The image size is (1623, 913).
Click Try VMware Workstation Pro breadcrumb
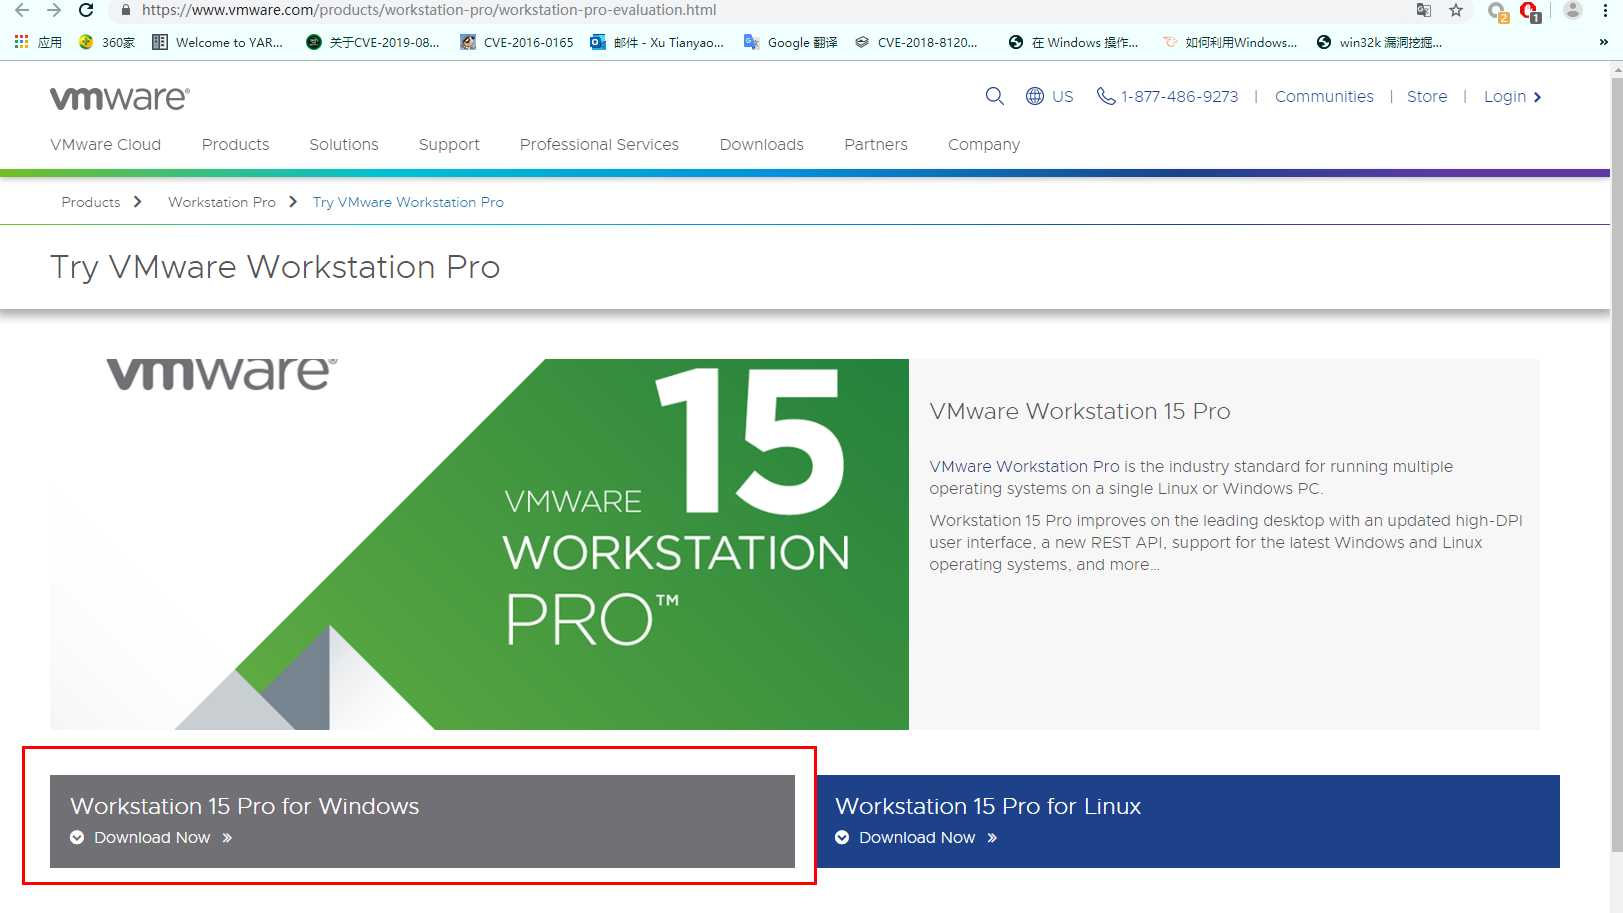[408, 202]
